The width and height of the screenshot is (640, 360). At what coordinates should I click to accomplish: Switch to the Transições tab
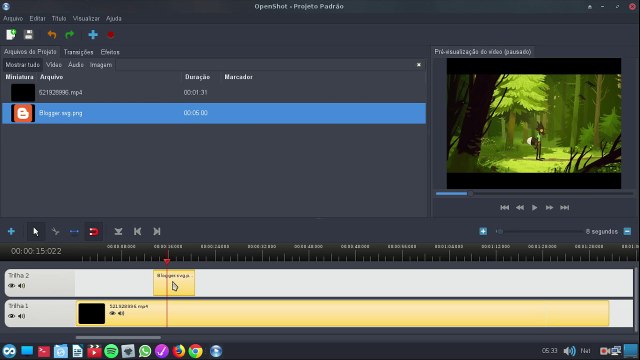click(78, 52)
